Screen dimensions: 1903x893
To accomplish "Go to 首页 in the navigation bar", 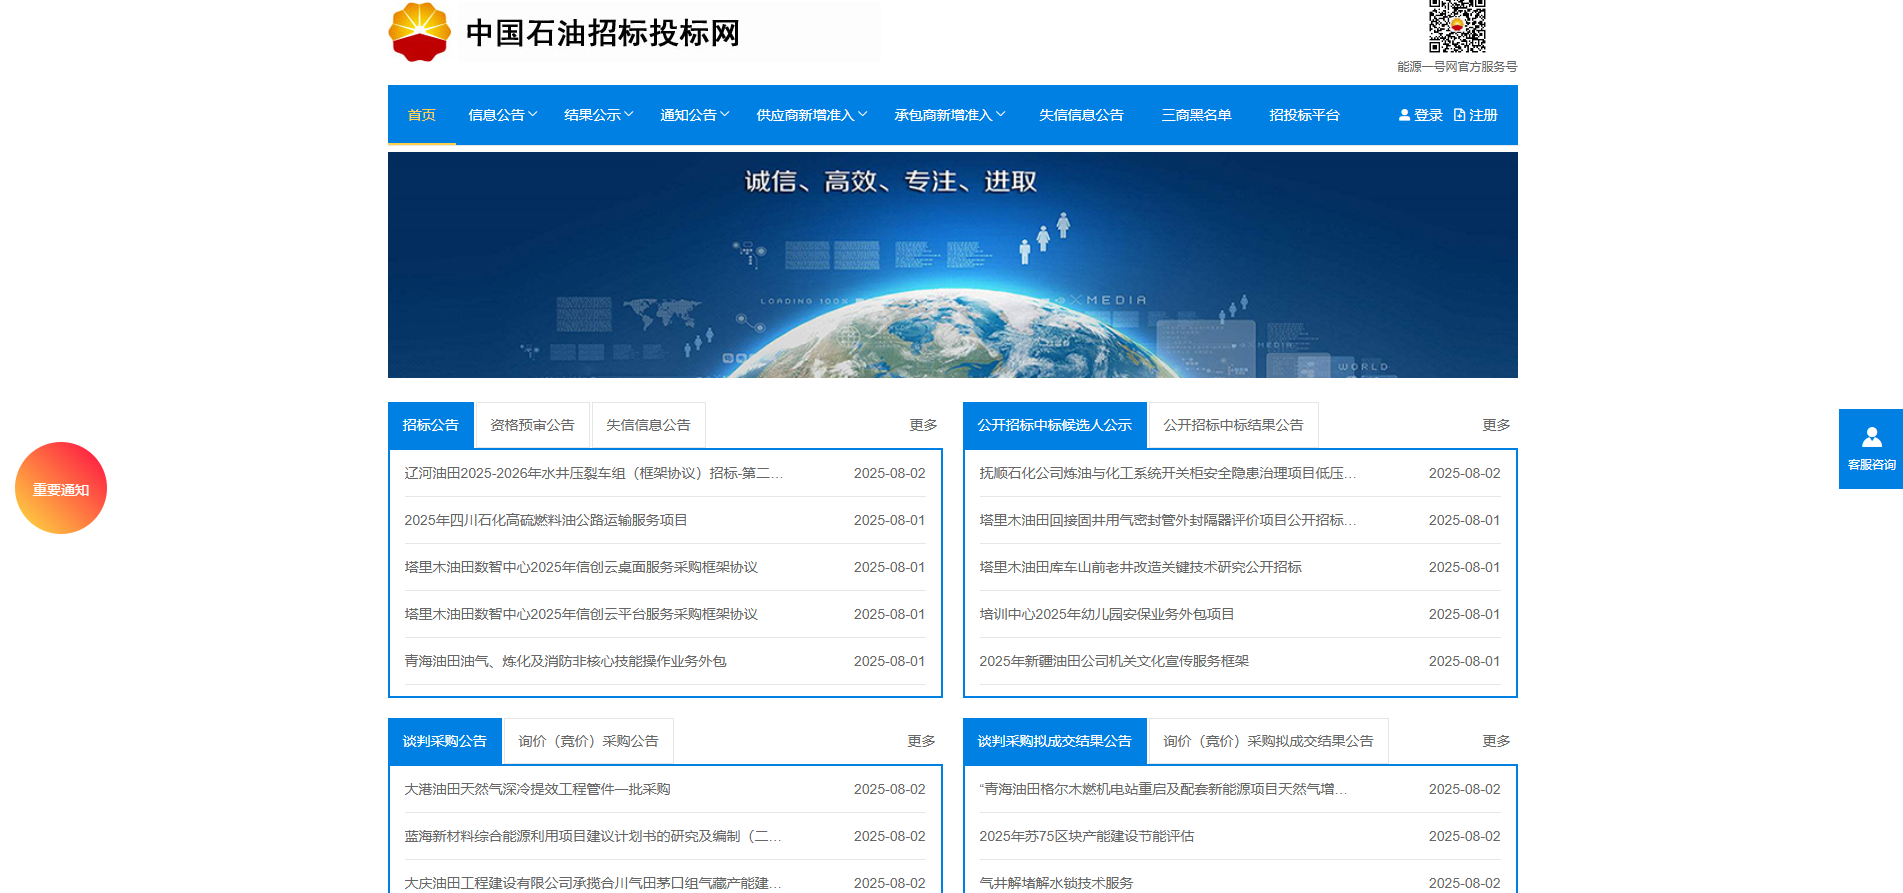I will click(422, 115).
